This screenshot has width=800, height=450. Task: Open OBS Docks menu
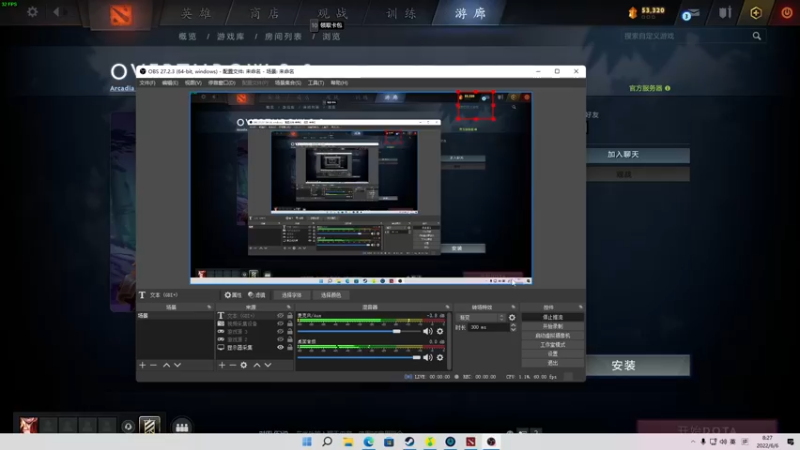(x=221, y=83)
